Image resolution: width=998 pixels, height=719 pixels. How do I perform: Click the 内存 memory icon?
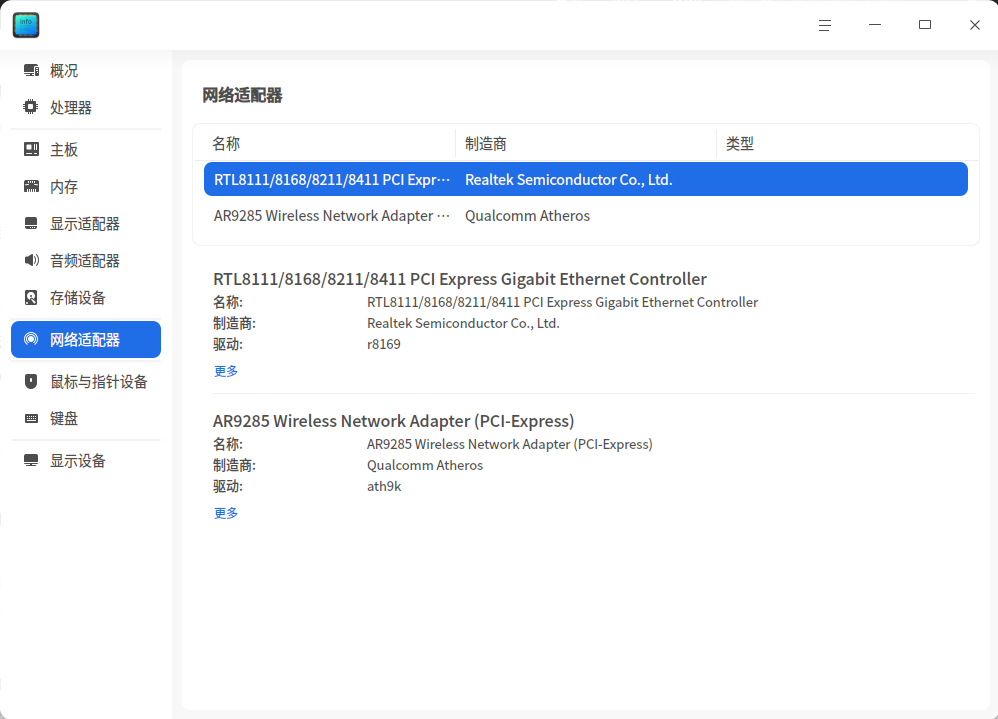tap(31, 186)
